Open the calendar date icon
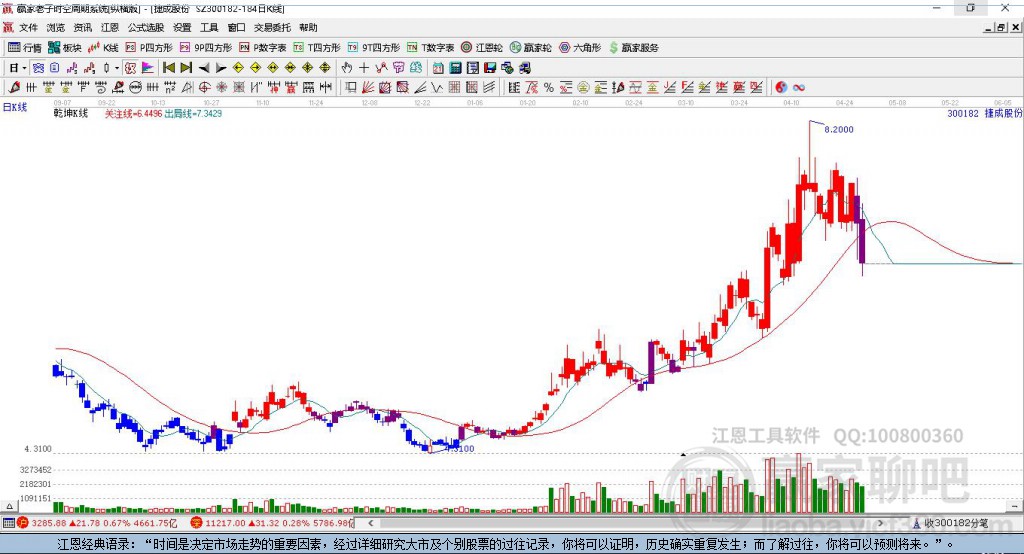 (438, 68)
